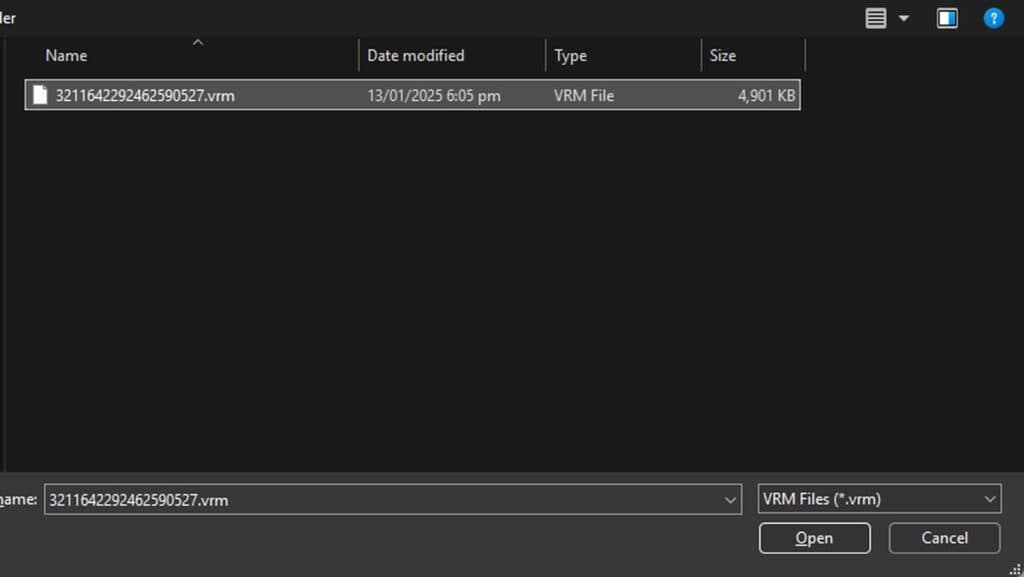Click the change view layout icon
Image resolution: width=1024 pixels, height=577 pixels.
(876, 18)
